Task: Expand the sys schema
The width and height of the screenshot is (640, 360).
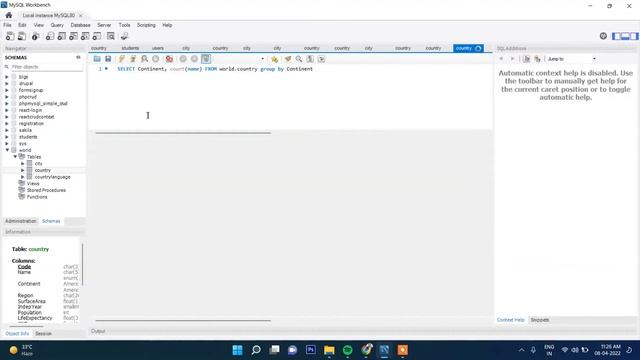Action: pos(7,144)
